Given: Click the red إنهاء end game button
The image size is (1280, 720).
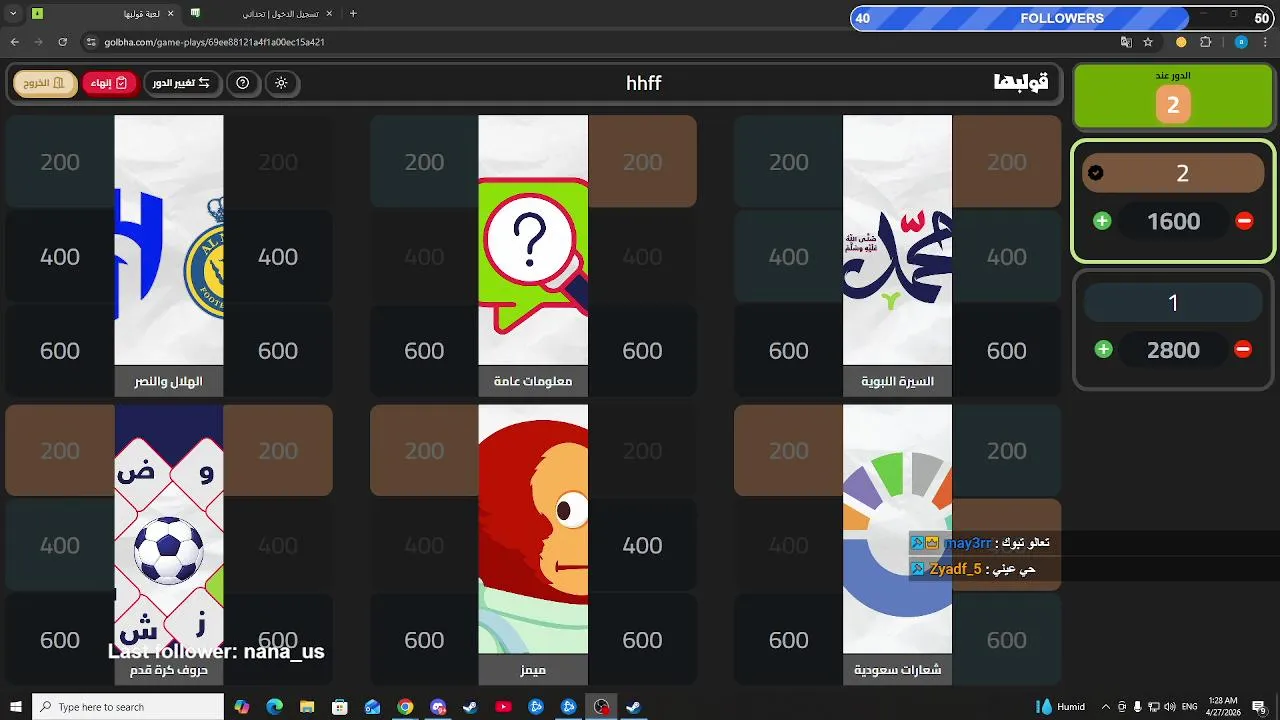Looking at the screenshot, I should (109, 83).
